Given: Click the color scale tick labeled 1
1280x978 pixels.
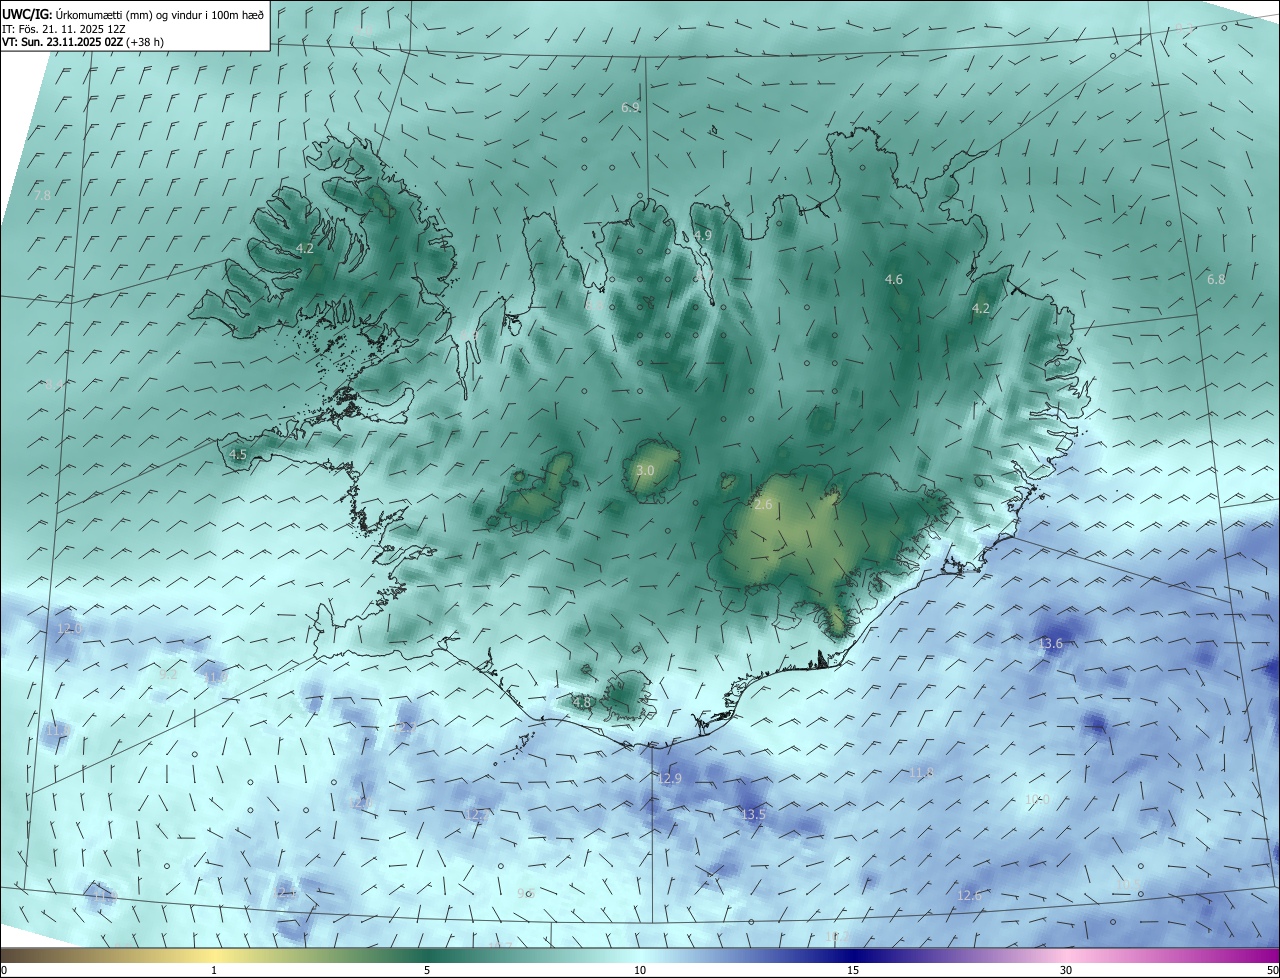Looking at the screenshot, I should point(214,970).
